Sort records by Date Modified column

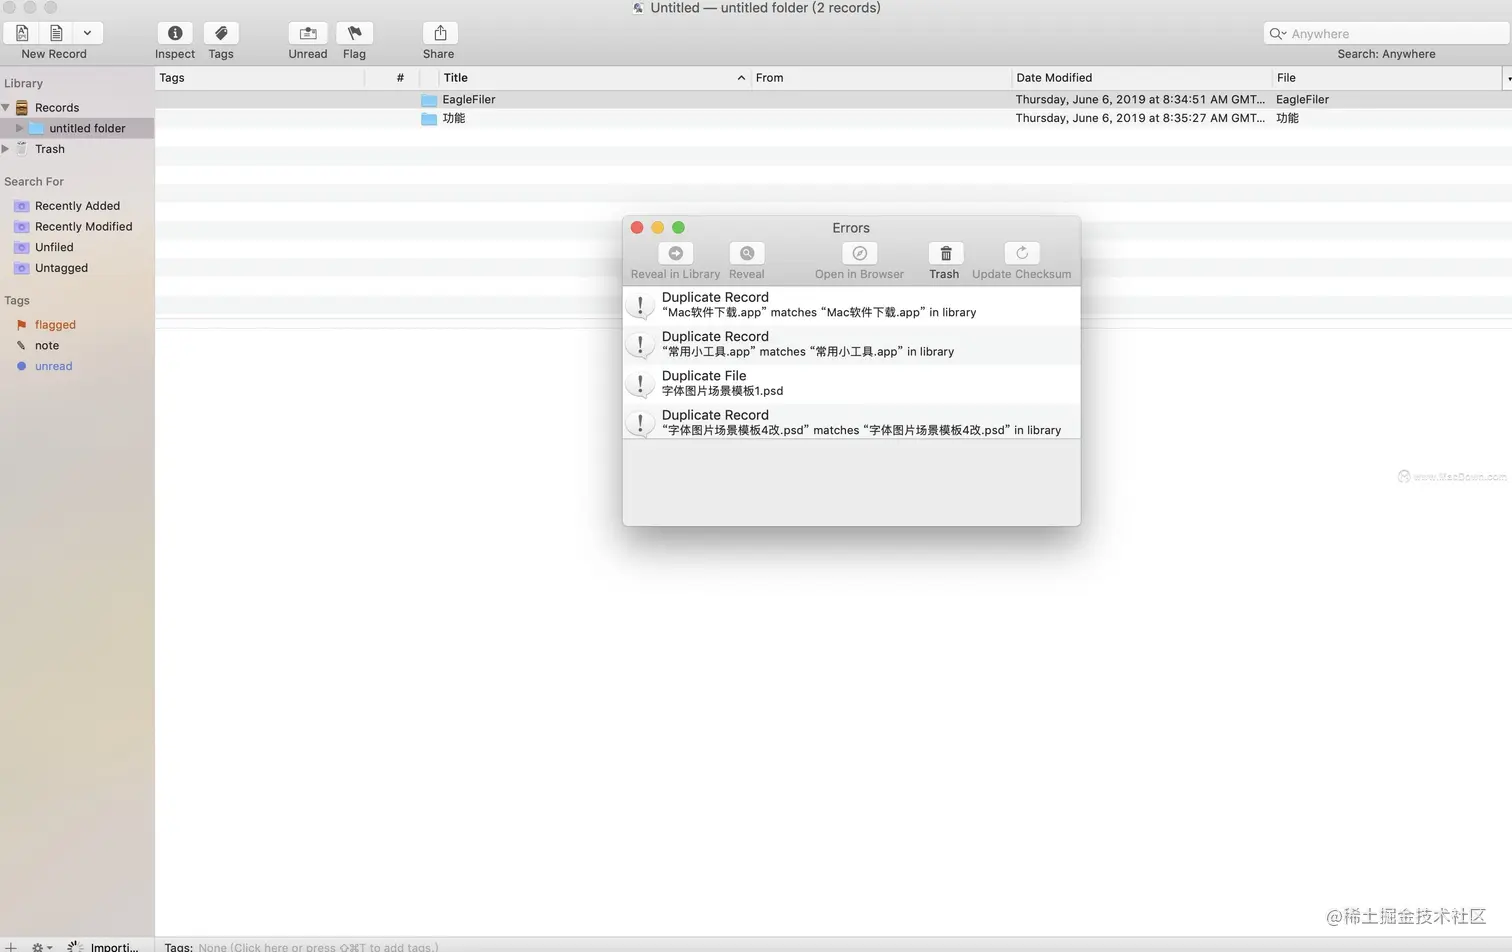tap(1141, 78)
